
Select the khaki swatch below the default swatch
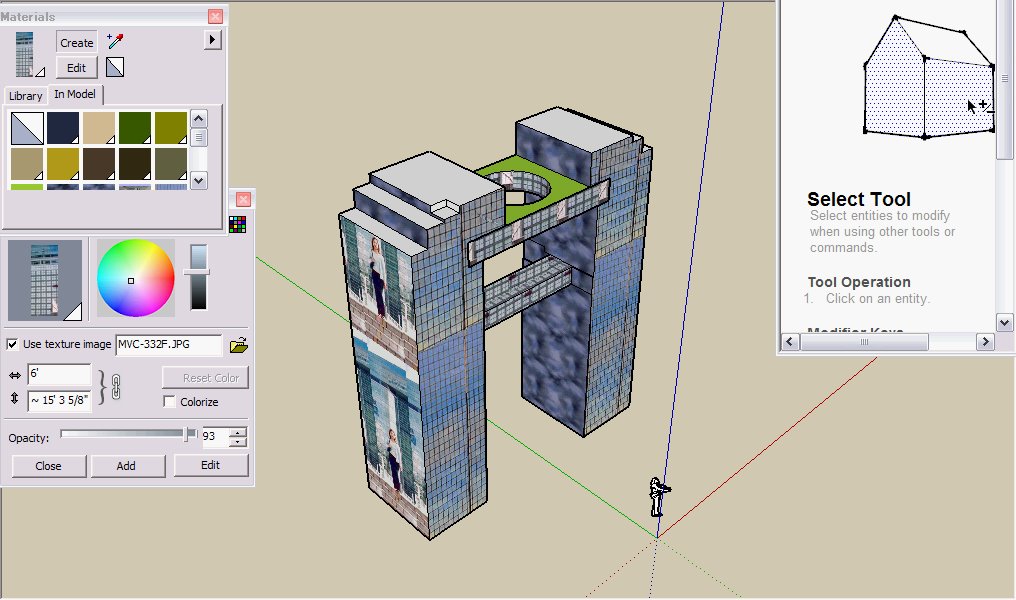point(27,164)
